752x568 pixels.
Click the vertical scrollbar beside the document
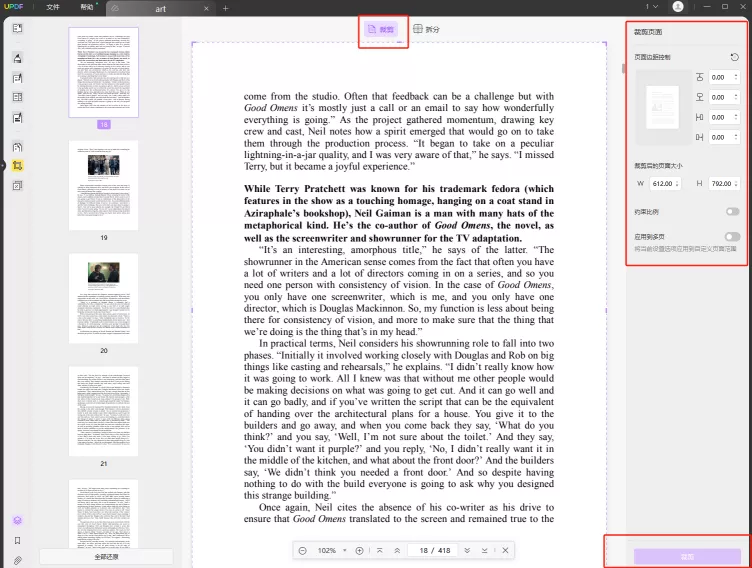(623, 69)
